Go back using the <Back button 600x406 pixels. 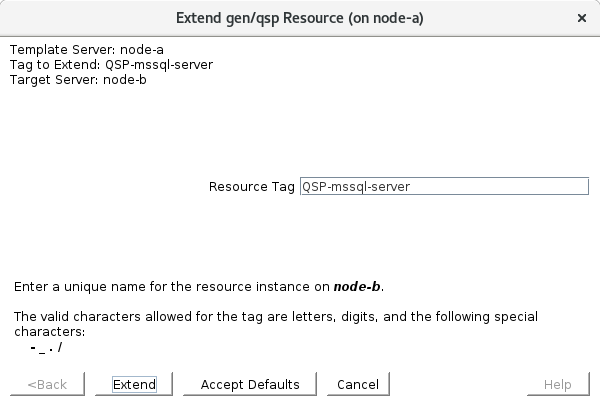(x=47, y=384)
